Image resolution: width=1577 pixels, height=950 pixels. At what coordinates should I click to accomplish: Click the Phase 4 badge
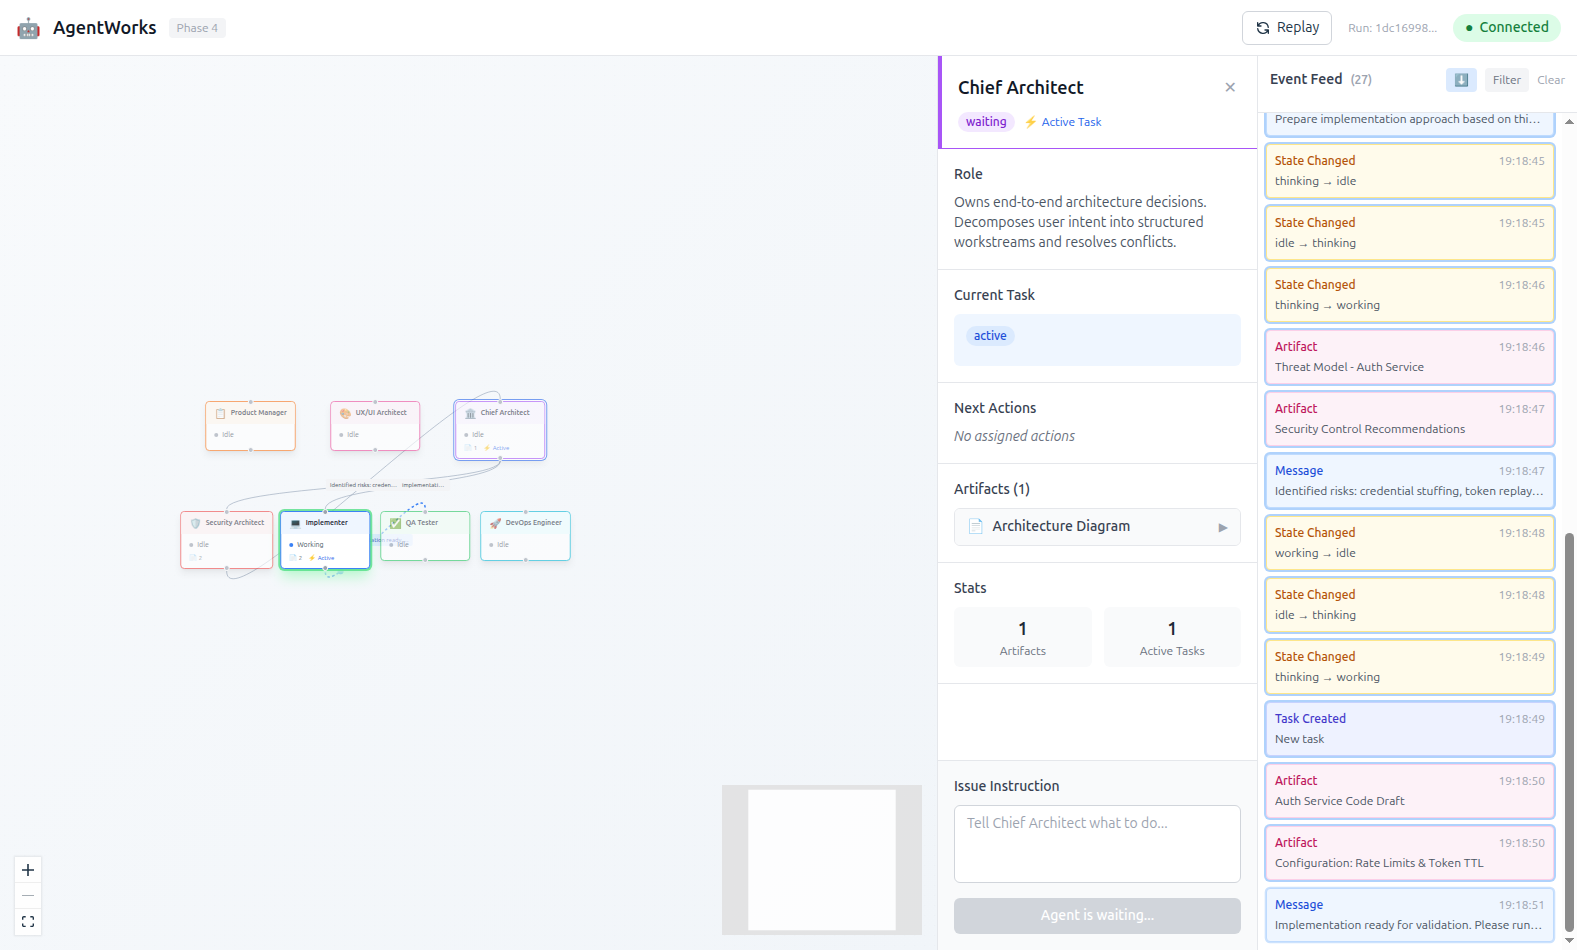(197, 28)
